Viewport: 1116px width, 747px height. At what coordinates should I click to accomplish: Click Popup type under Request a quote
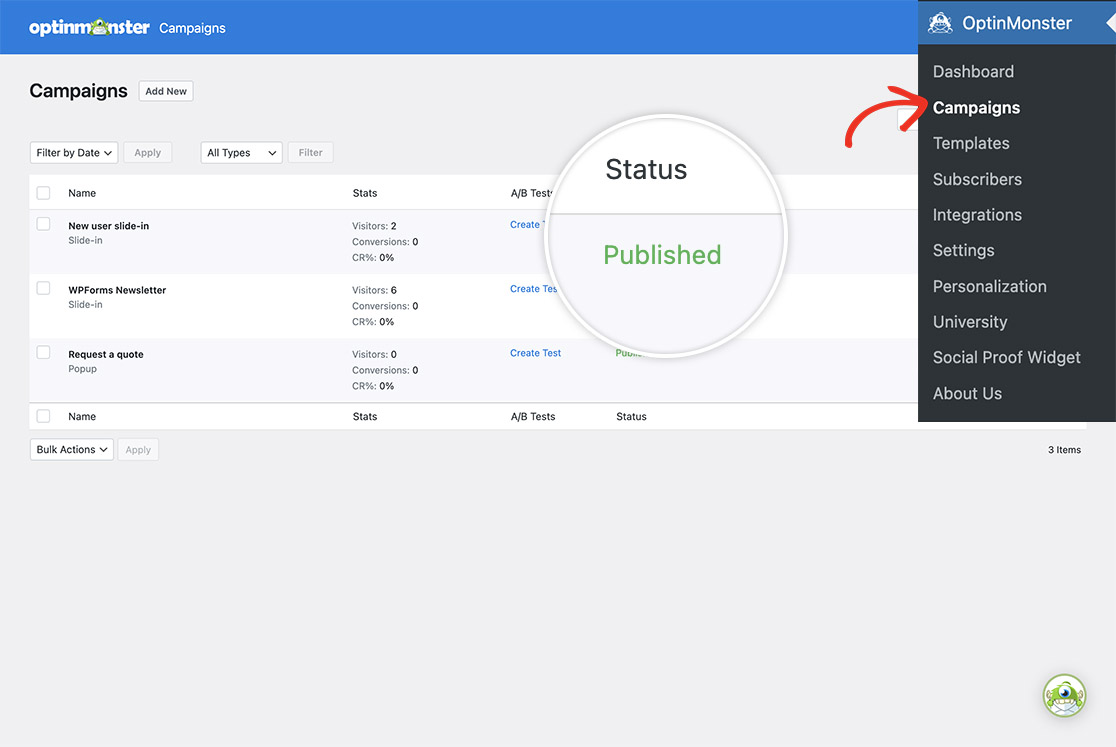coord(83,369)
